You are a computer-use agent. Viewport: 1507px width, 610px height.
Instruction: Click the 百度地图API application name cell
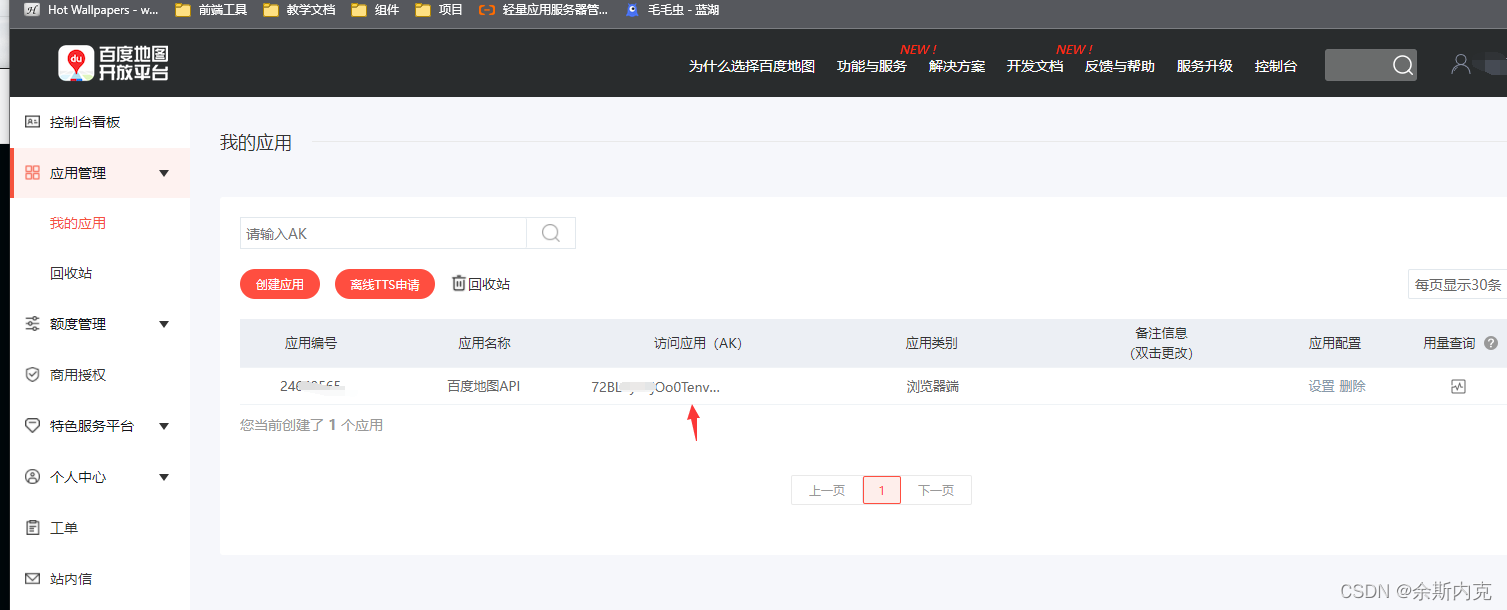click(x=484, y=386)
